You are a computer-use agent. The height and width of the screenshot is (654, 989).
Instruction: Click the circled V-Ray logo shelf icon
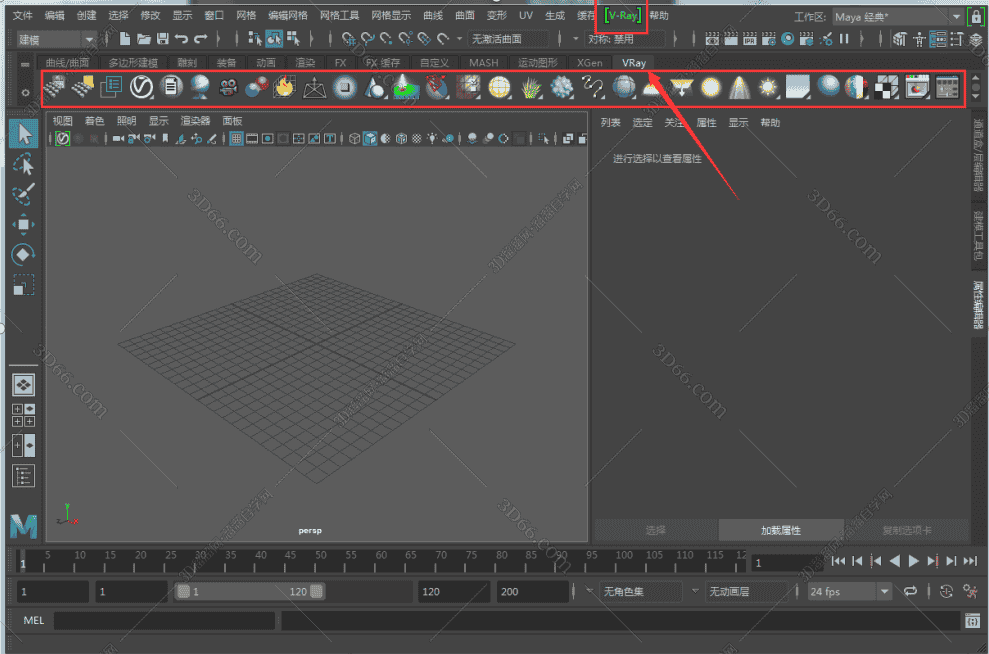141,88
